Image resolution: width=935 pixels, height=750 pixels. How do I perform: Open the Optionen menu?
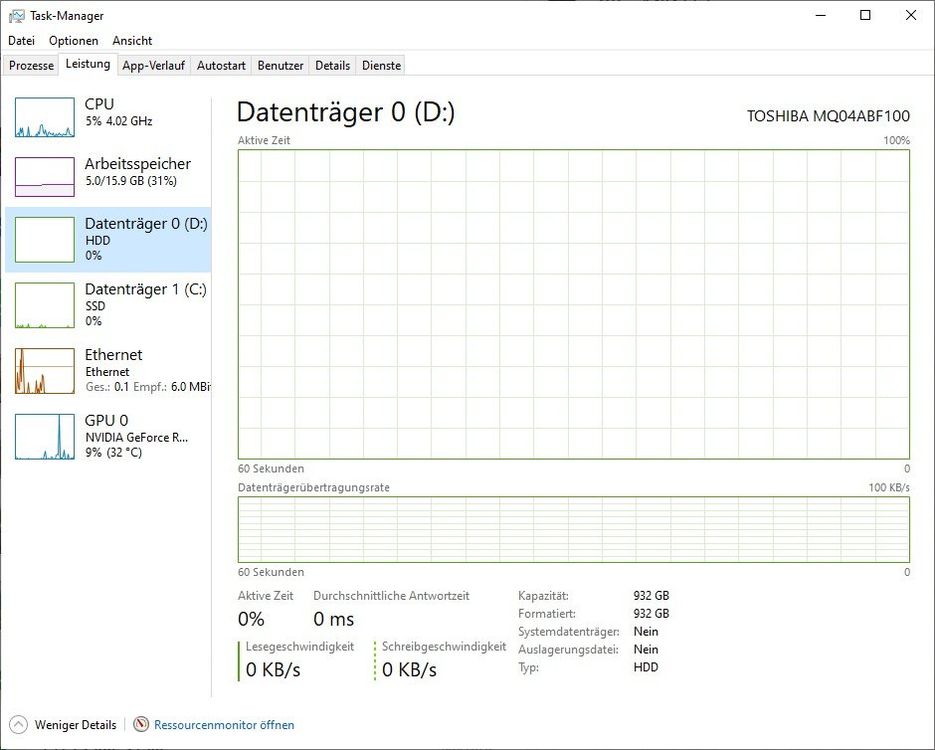73,41
